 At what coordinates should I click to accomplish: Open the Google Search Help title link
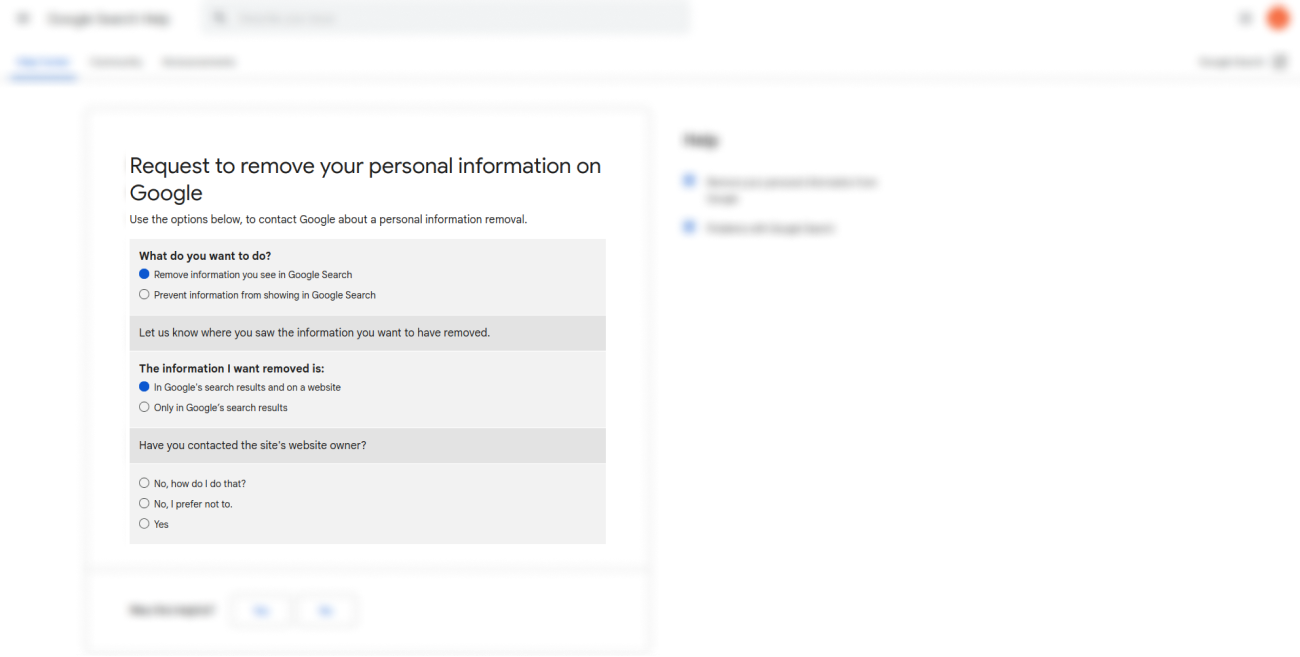(x=109, y=19)
